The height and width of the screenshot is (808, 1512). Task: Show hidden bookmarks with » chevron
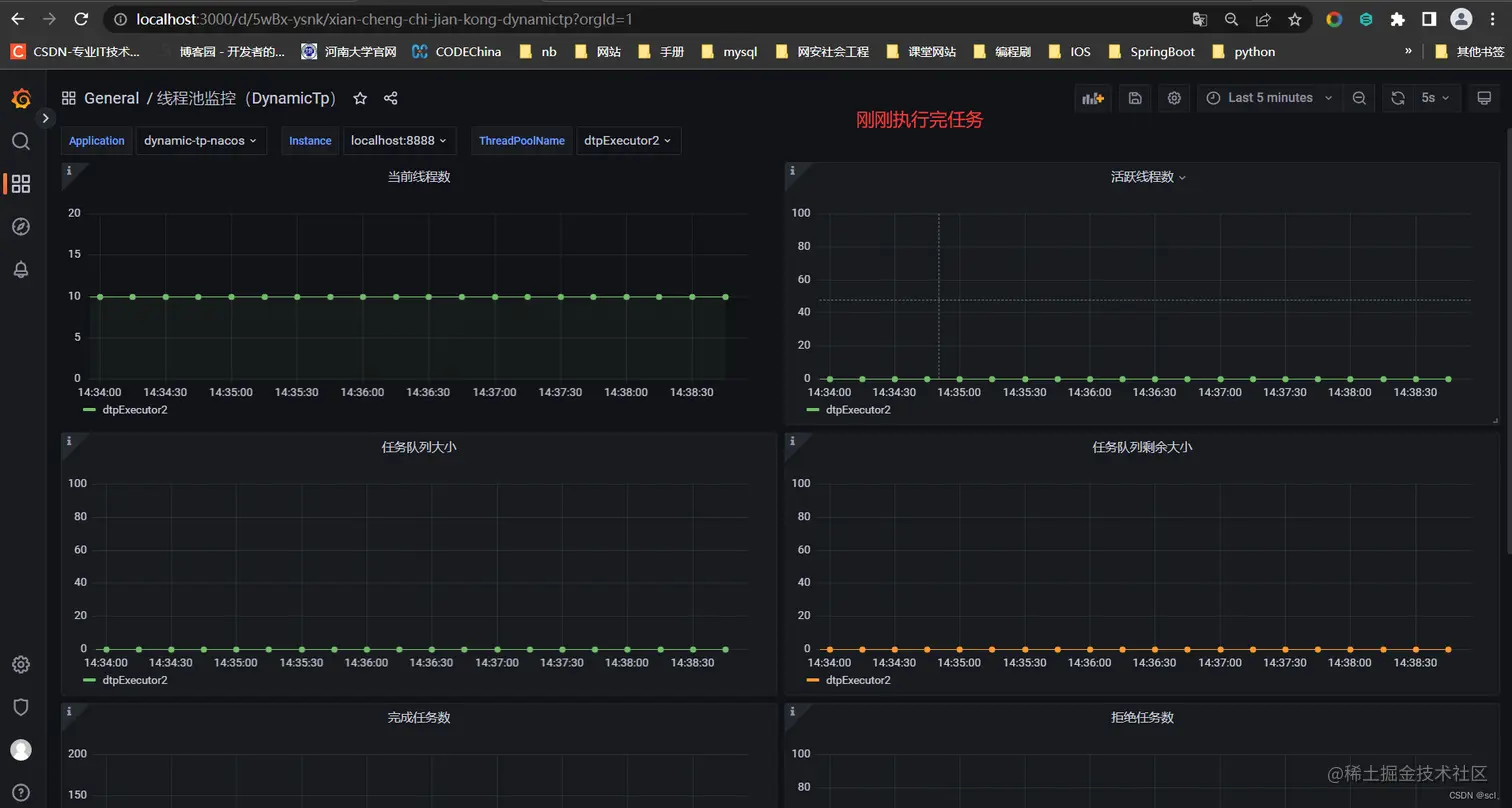[1408, 51]
